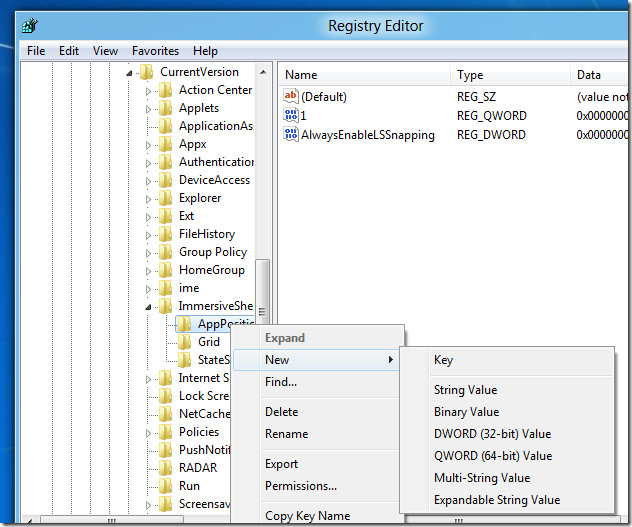
Task: Click the binary icon of value 1
Action: pyautogui.click(x=291, y=115)
